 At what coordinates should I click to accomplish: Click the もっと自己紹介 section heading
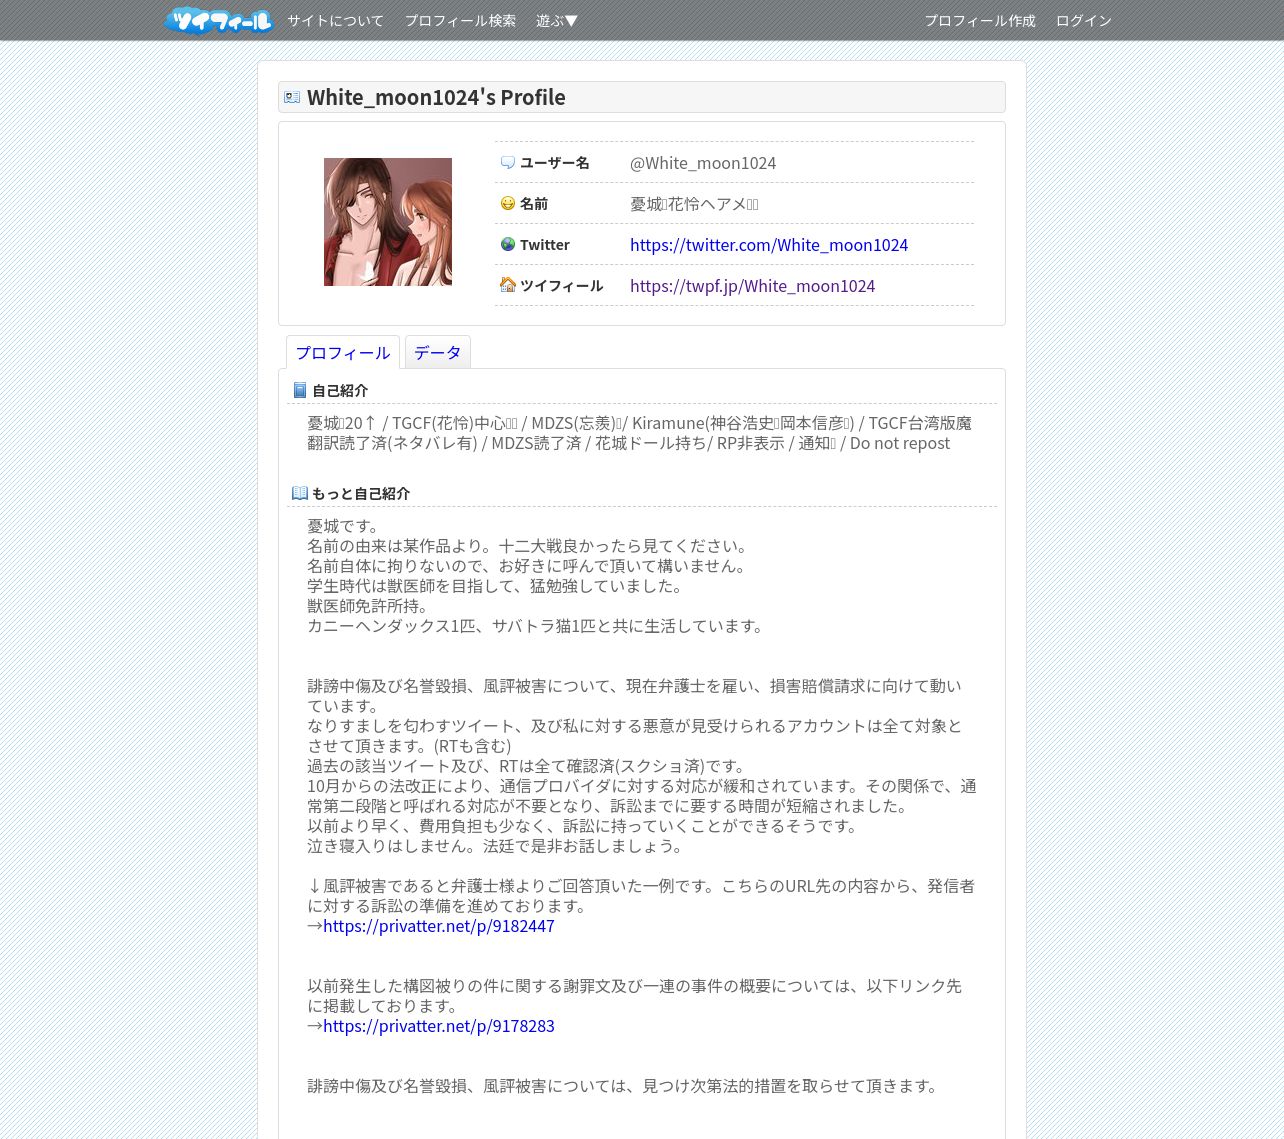(361, 494)
